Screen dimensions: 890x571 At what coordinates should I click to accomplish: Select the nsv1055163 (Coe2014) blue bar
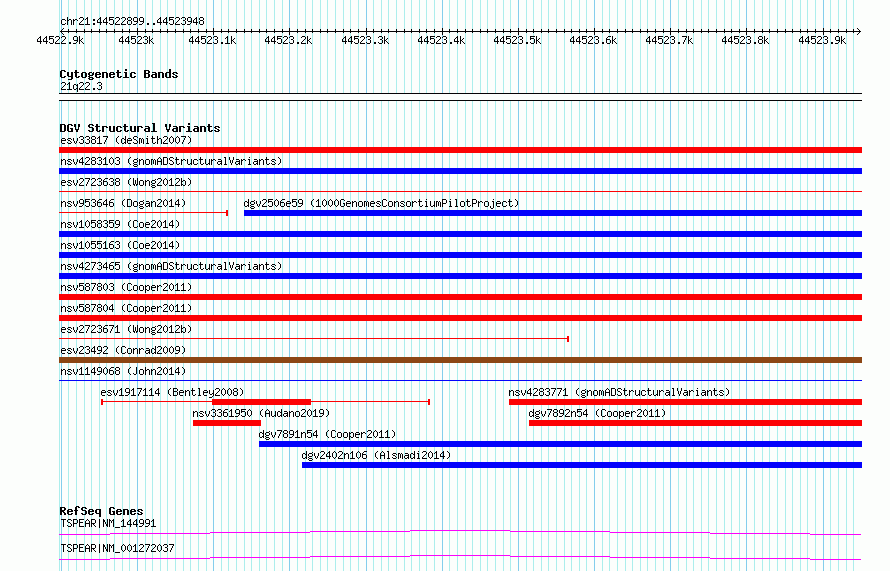click(x=460, y=255)
